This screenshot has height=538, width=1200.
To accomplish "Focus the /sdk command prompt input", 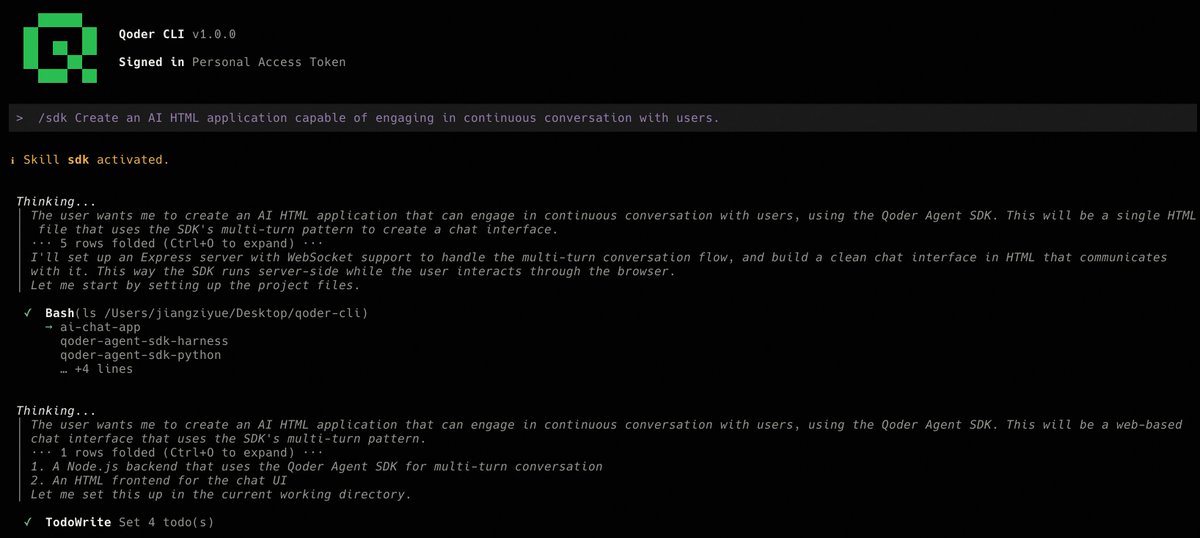I will [x=600, y=118].
